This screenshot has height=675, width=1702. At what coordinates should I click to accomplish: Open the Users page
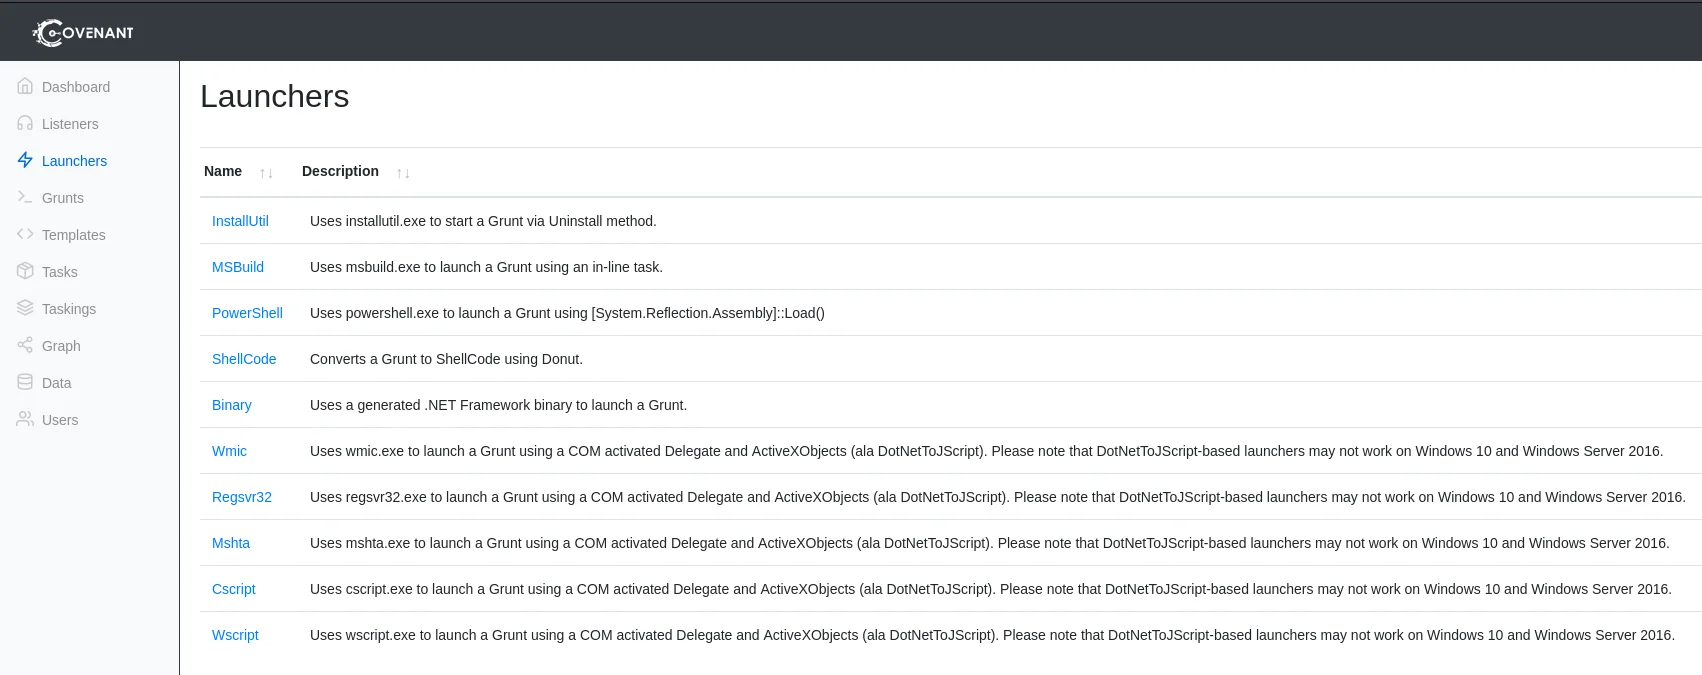pyautogui.click(x=60, y=420)
